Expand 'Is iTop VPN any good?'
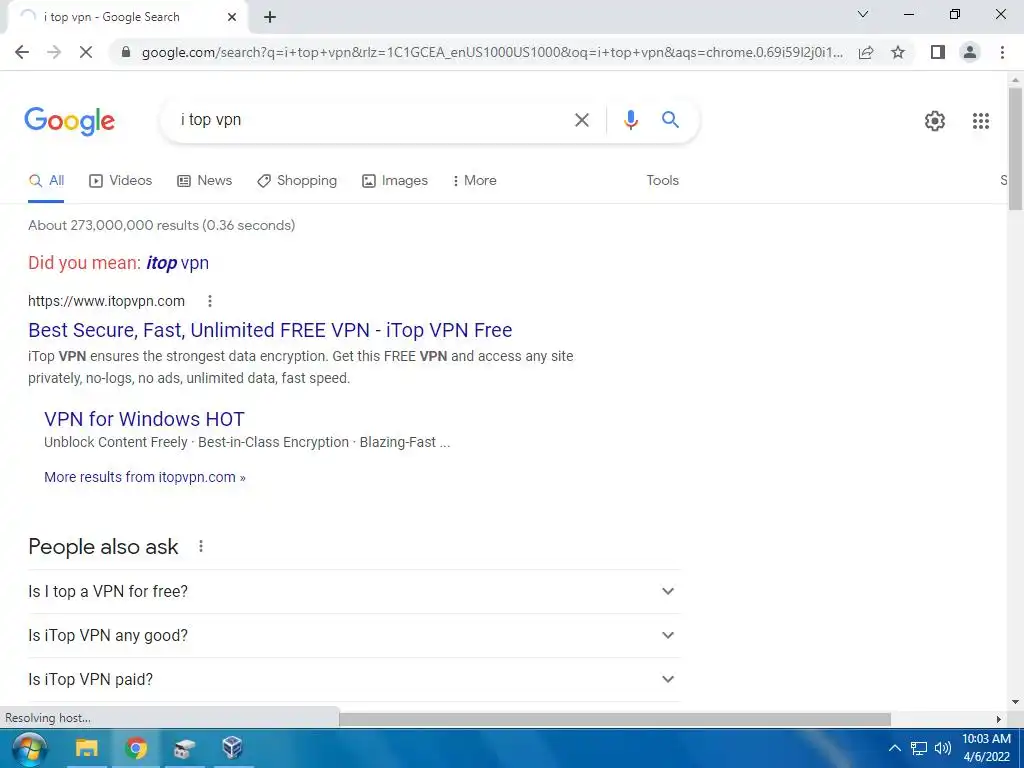The image size is (1024, 768). pyautogui.click(x=354, y=635)
